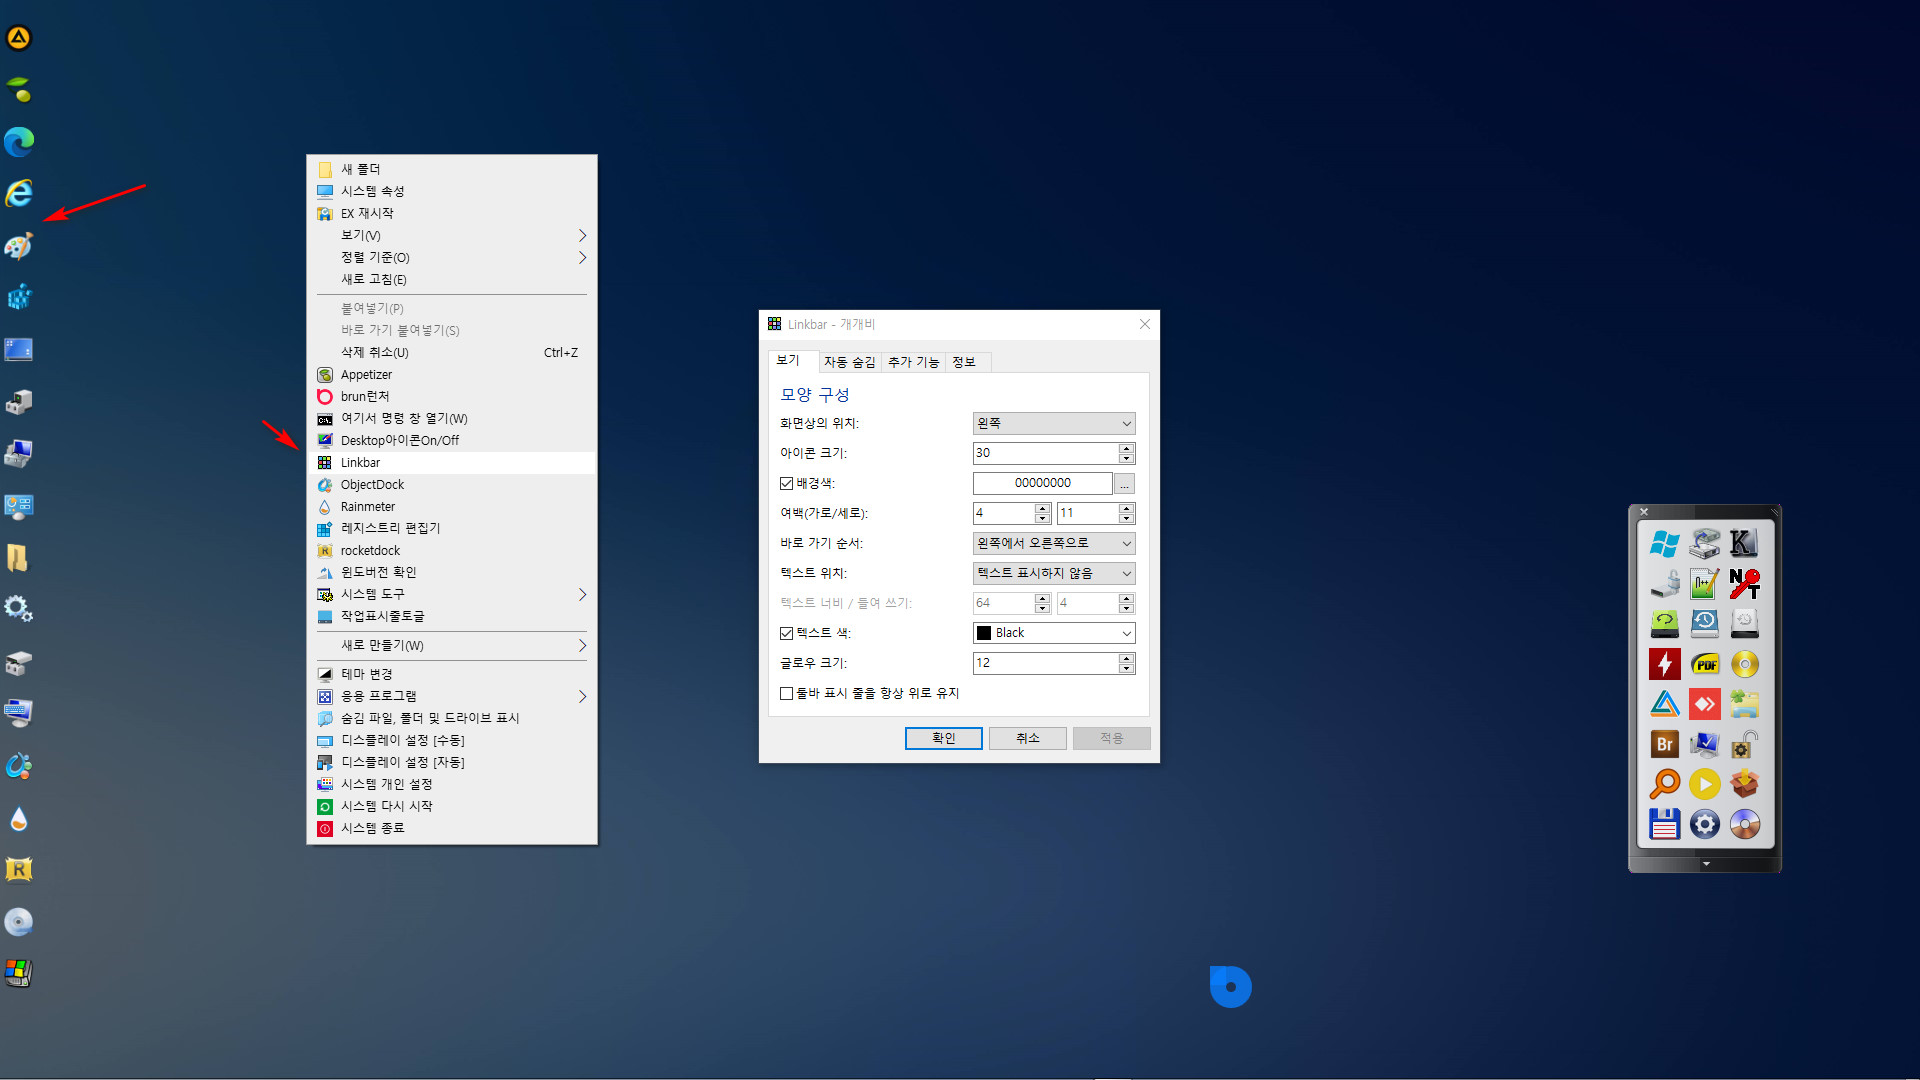The height and width of the screenshot is (1080, 1920).
Task: Click the 글로우 크기 input field
Action: [x=1046, y=663]
